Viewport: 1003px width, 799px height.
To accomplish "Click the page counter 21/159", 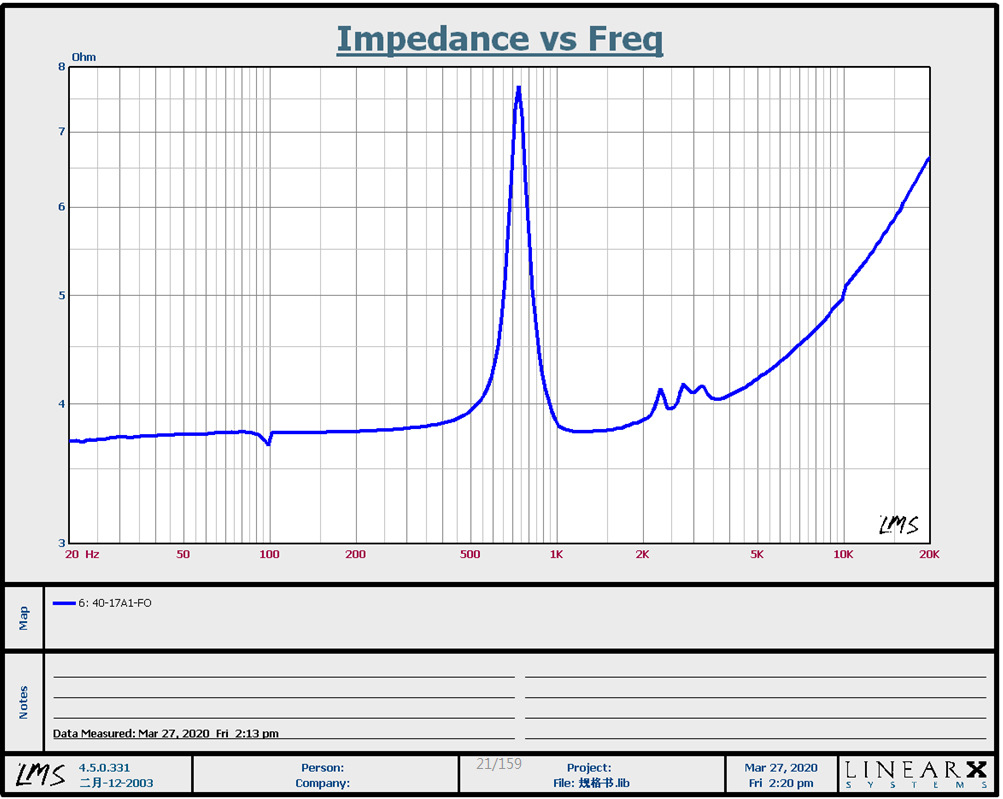I will tap(499, 764).
